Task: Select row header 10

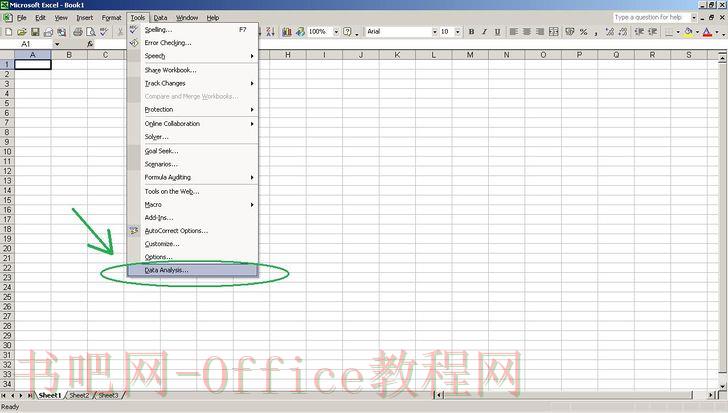Action: [7, 151]
